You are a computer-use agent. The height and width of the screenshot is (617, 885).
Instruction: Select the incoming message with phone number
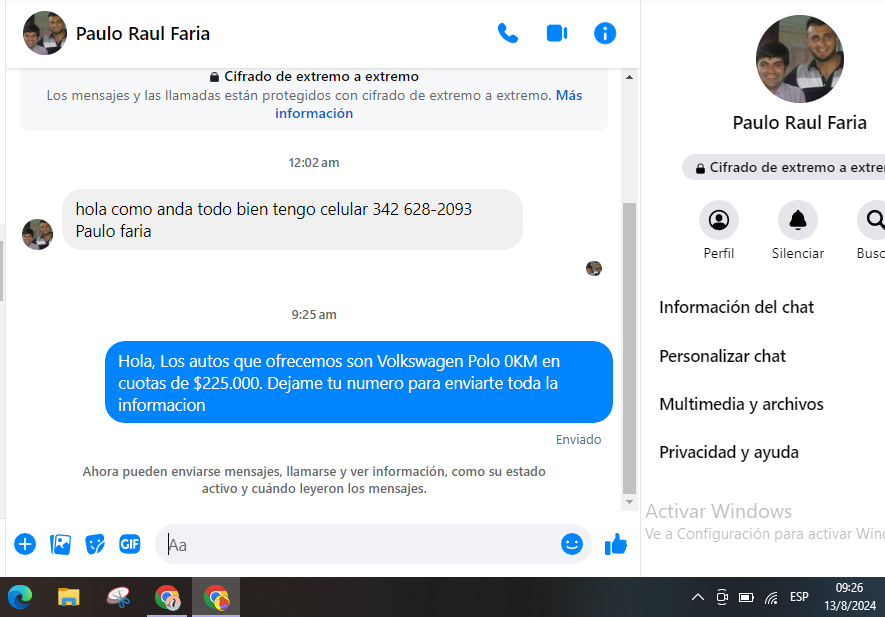(292, 220)
